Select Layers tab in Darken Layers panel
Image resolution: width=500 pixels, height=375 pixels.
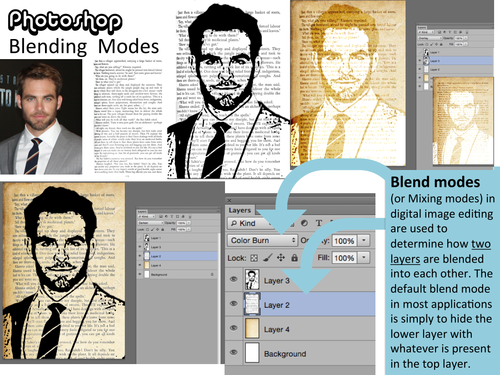click(x=142, y=212)
